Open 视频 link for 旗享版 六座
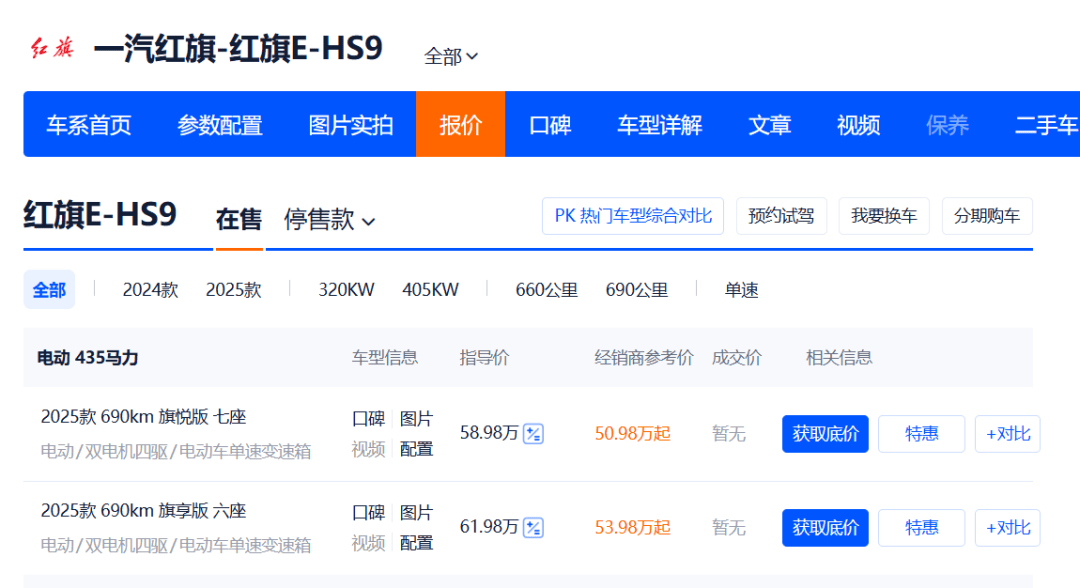 [368, 543]
